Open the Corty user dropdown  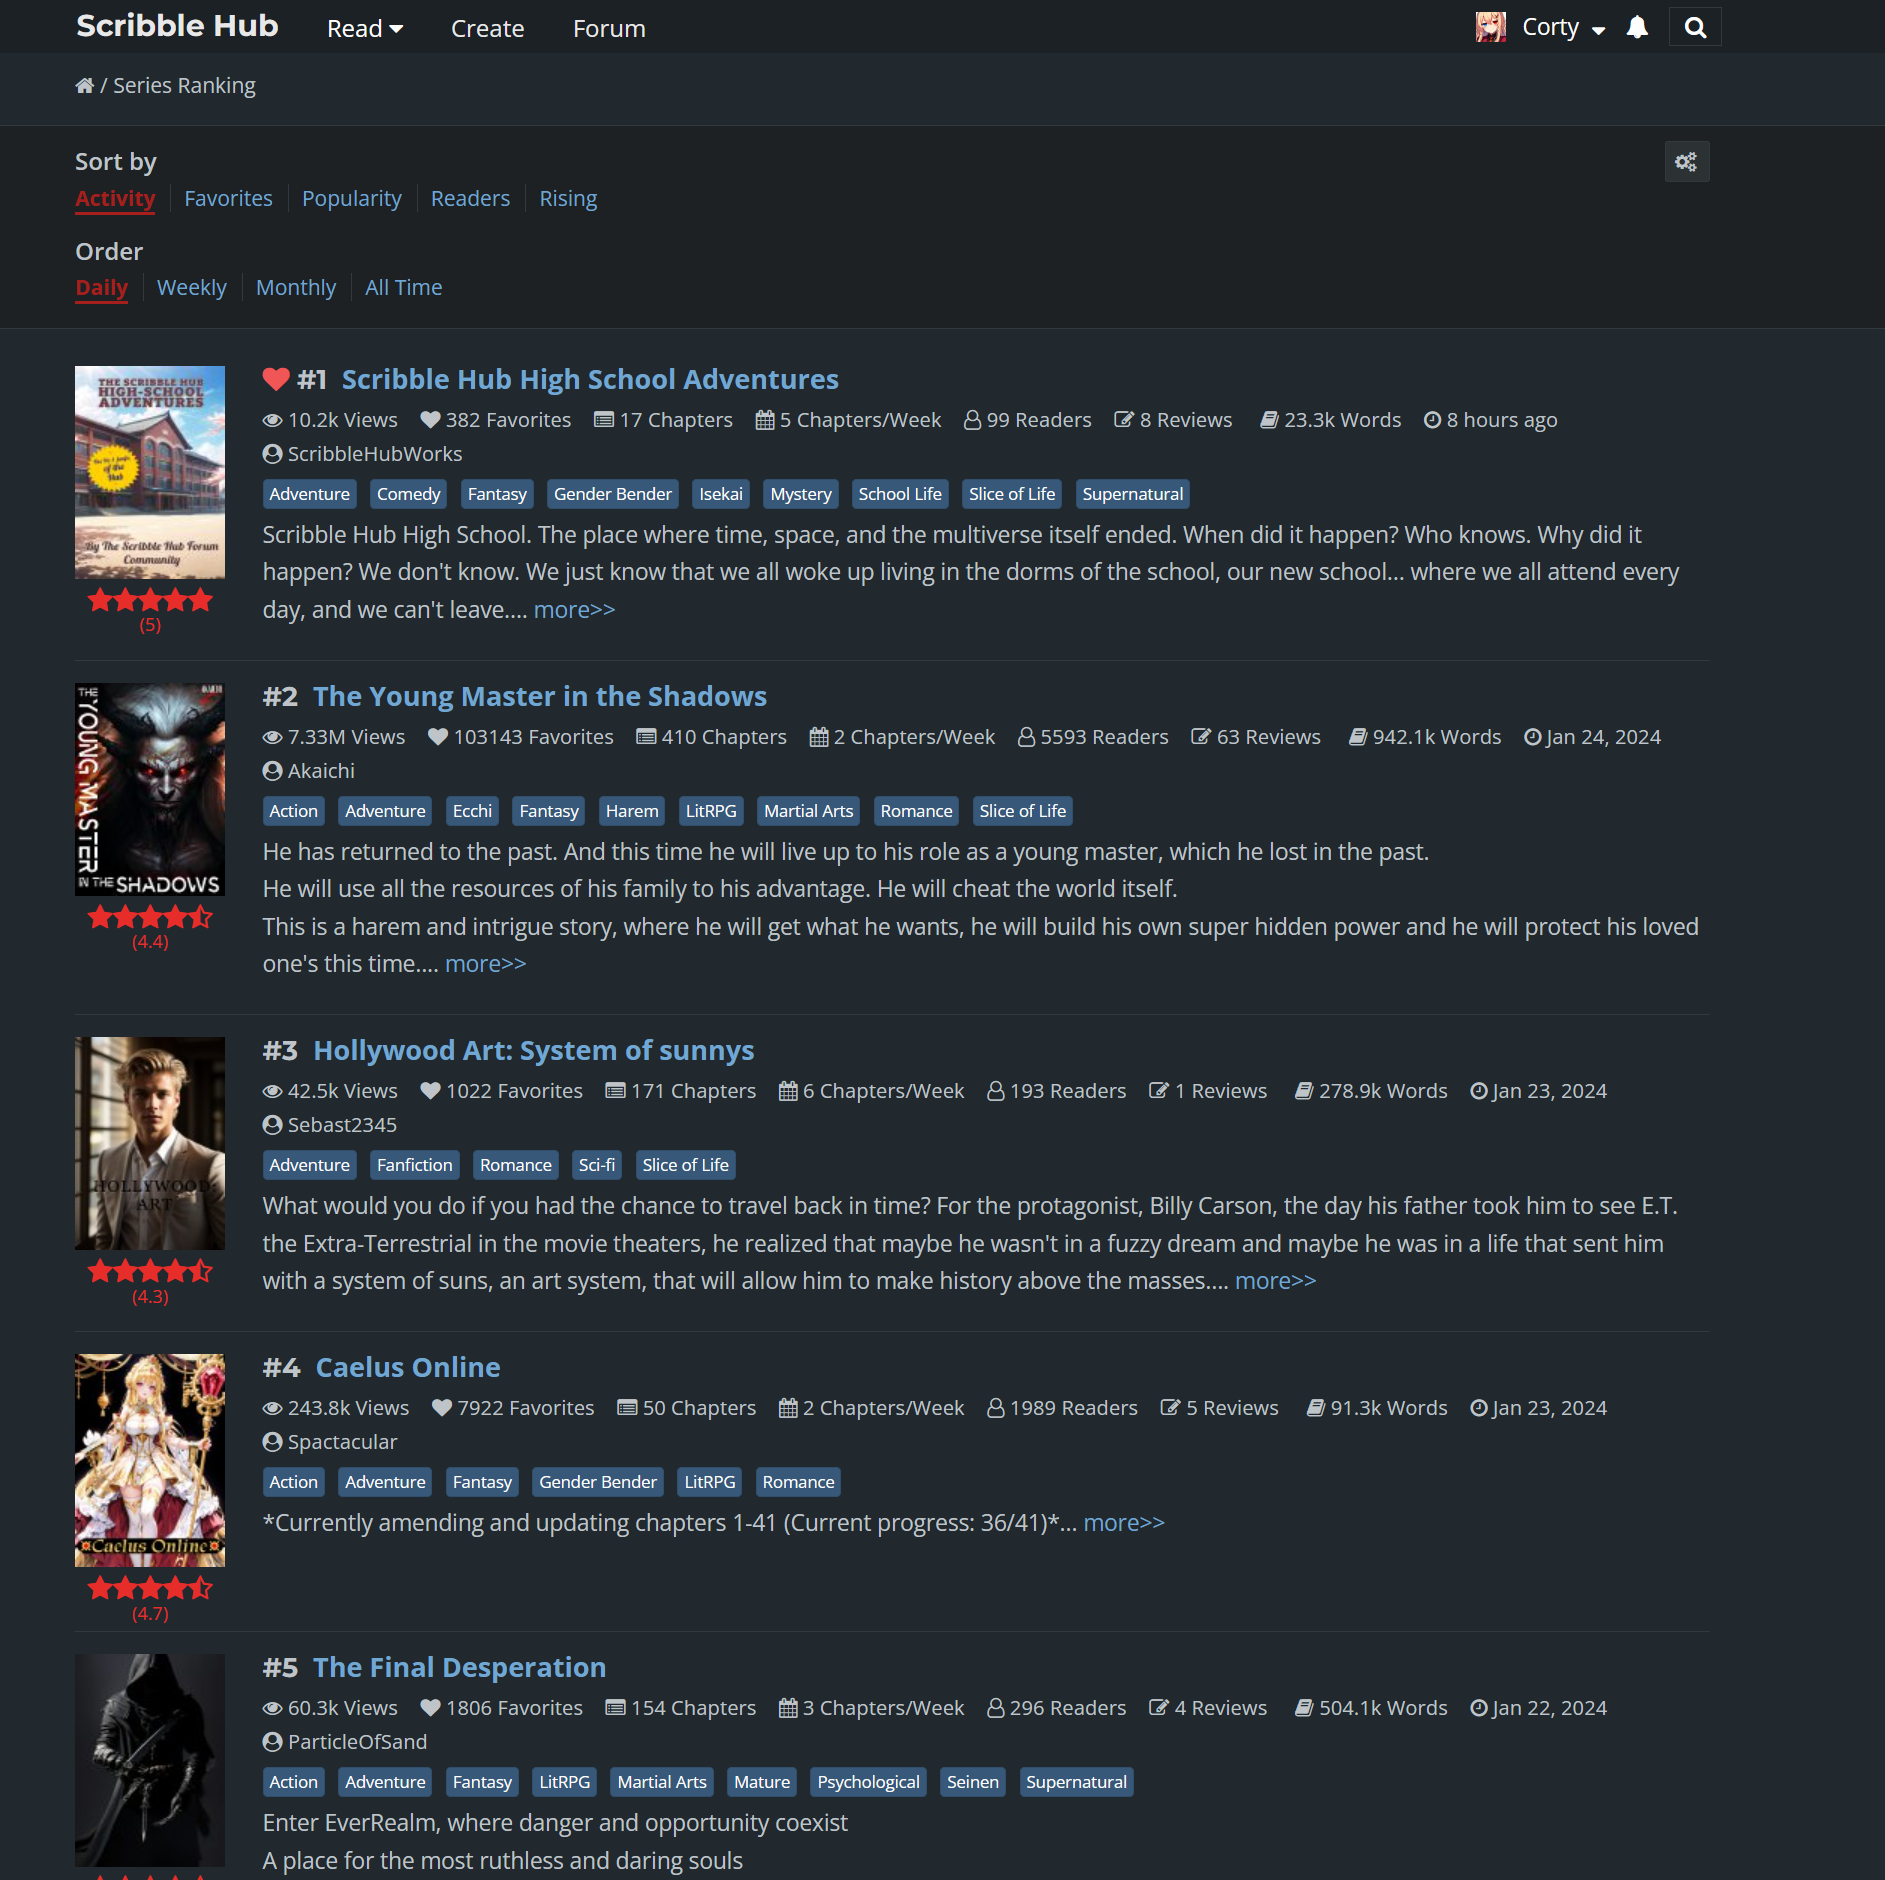(1563, 28)
